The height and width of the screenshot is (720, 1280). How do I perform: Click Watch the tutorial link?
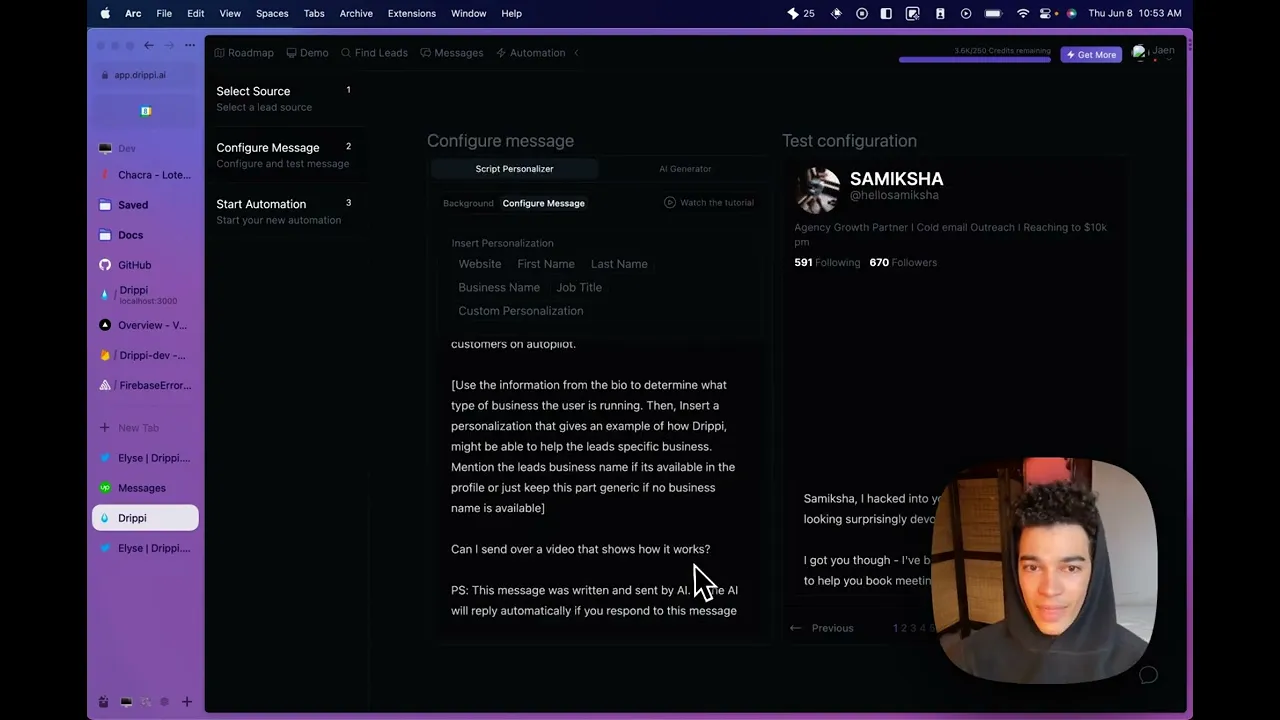tap(709, 203)
